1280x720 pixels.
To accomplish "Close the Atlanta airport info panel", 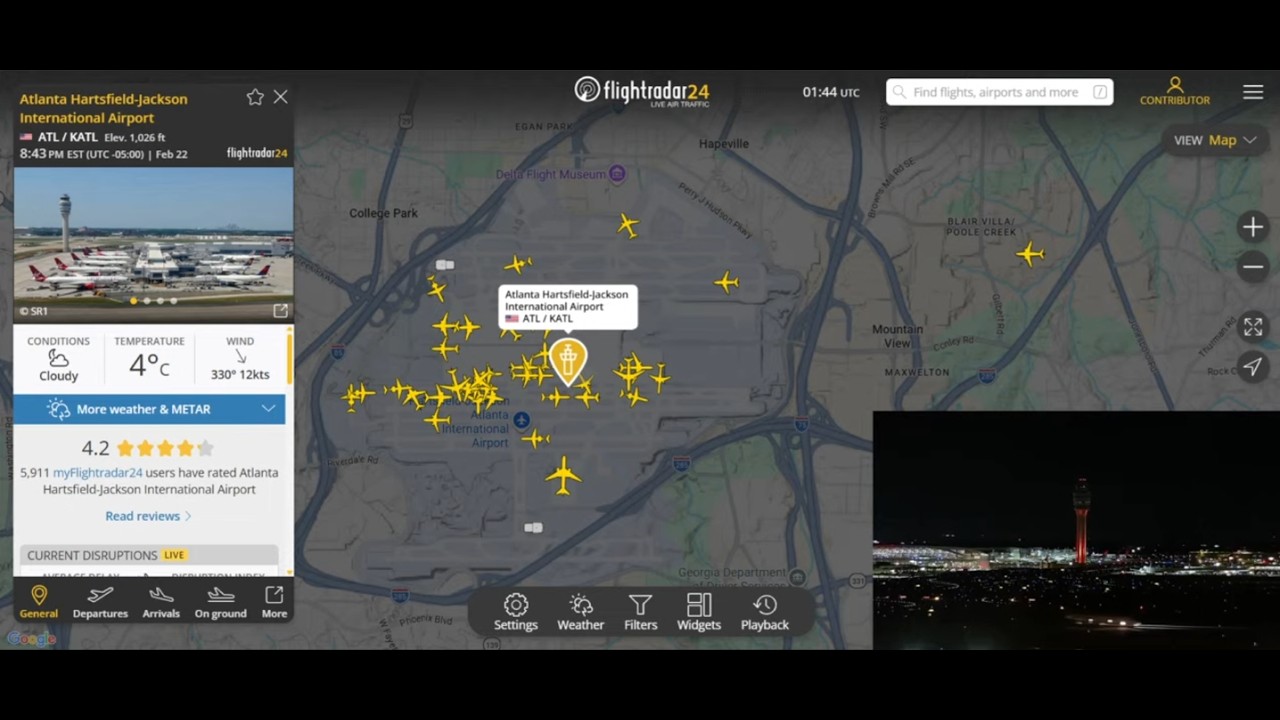I will click(281, 97).
